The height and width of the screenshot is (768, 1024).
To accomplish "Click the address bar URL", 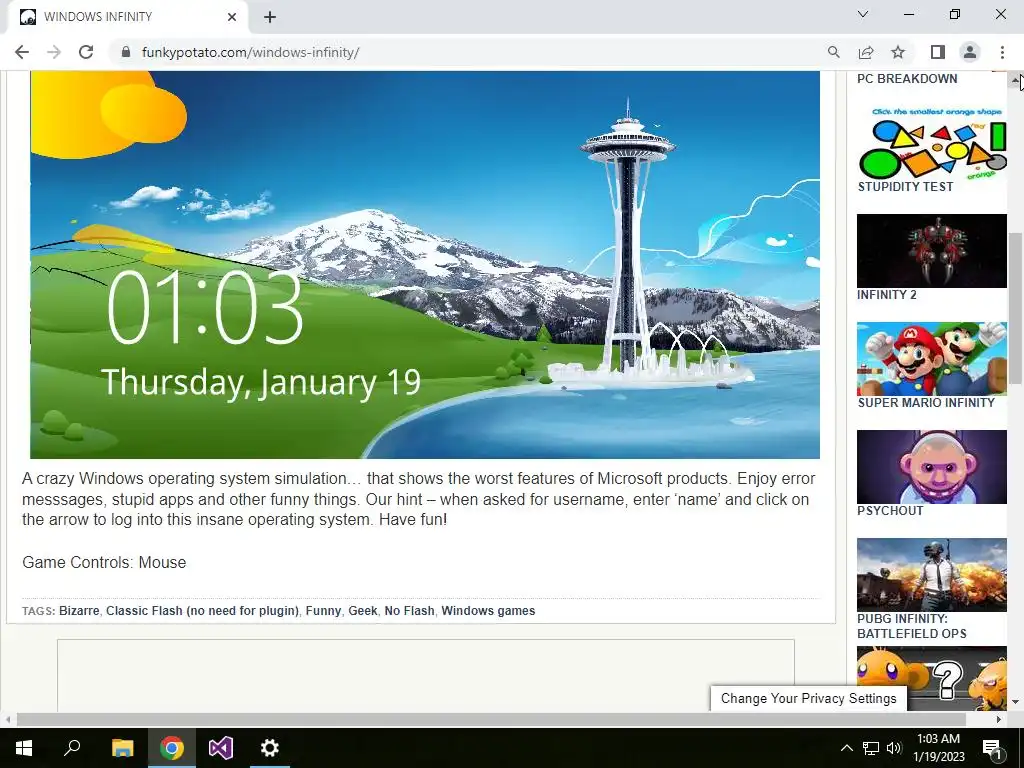I will coord(250,52).
